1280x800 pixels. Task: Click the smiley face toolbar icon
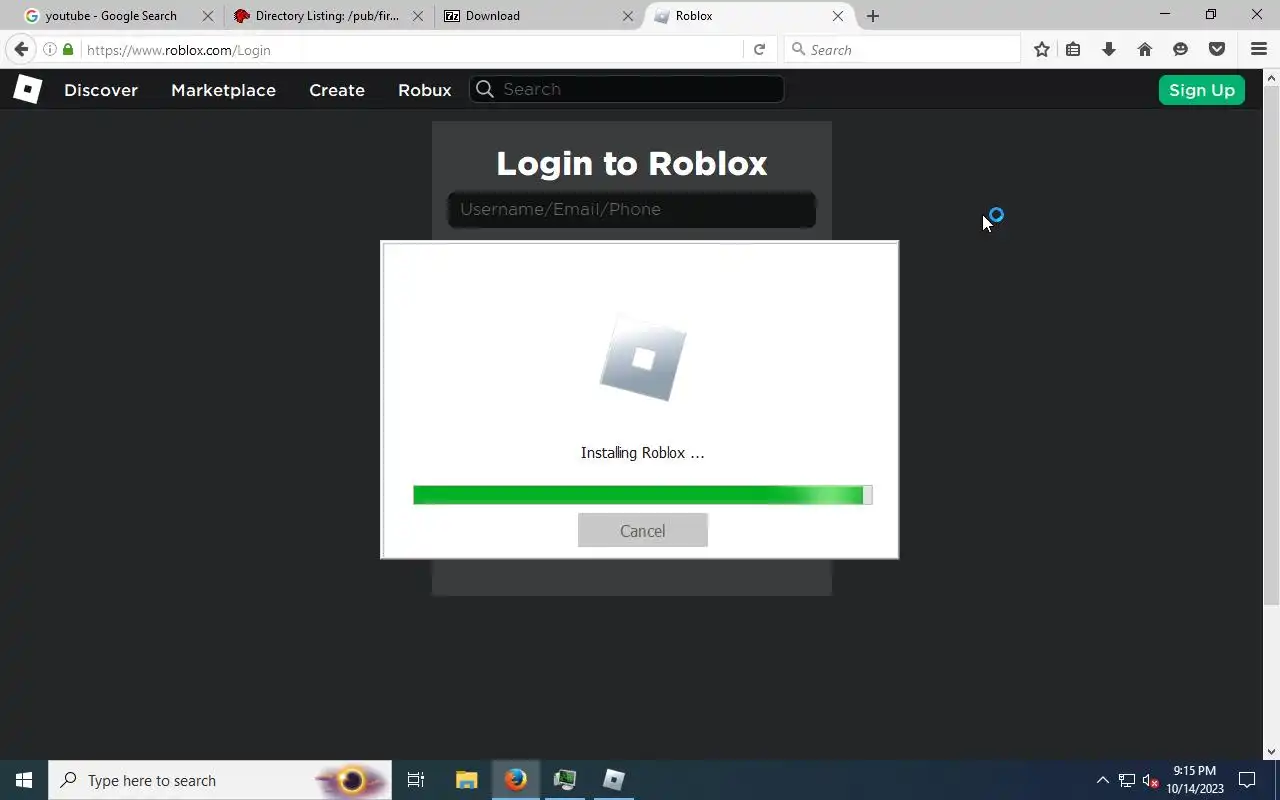(x=1181, y=49)
